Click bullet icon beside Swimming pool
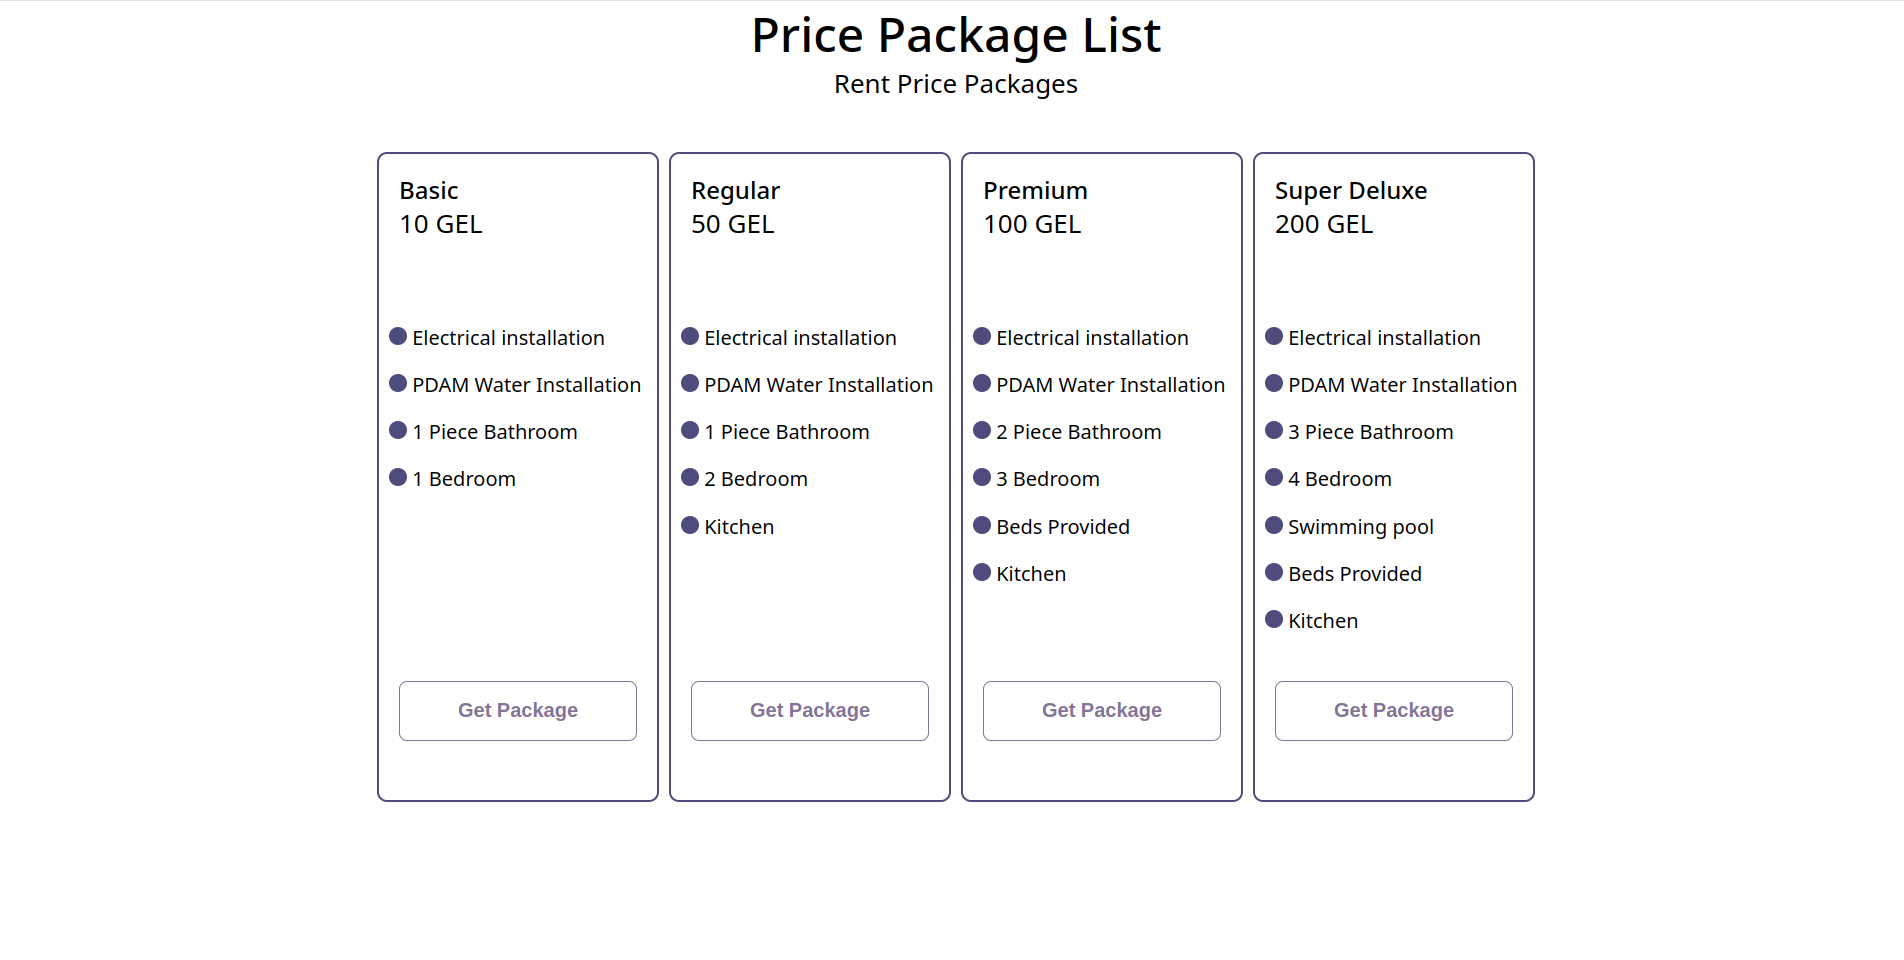Viewport: 1904px width, 960px height. (x=1274, y=525)
